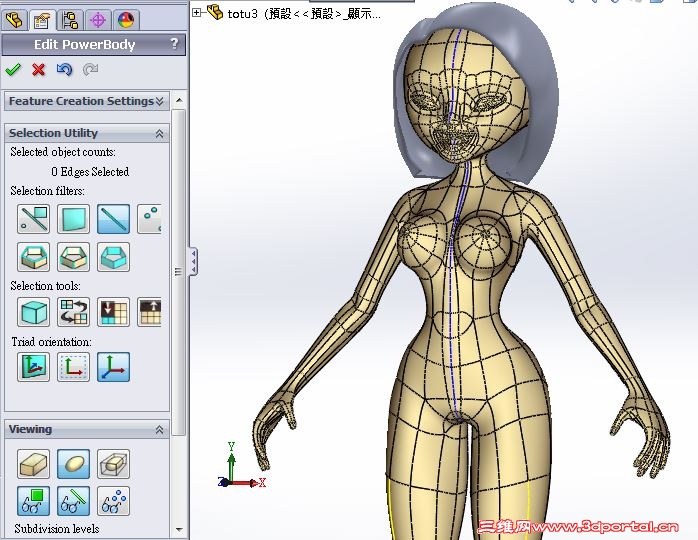Click the invert selection tool
Screen dimensions: 698x540
73,312
